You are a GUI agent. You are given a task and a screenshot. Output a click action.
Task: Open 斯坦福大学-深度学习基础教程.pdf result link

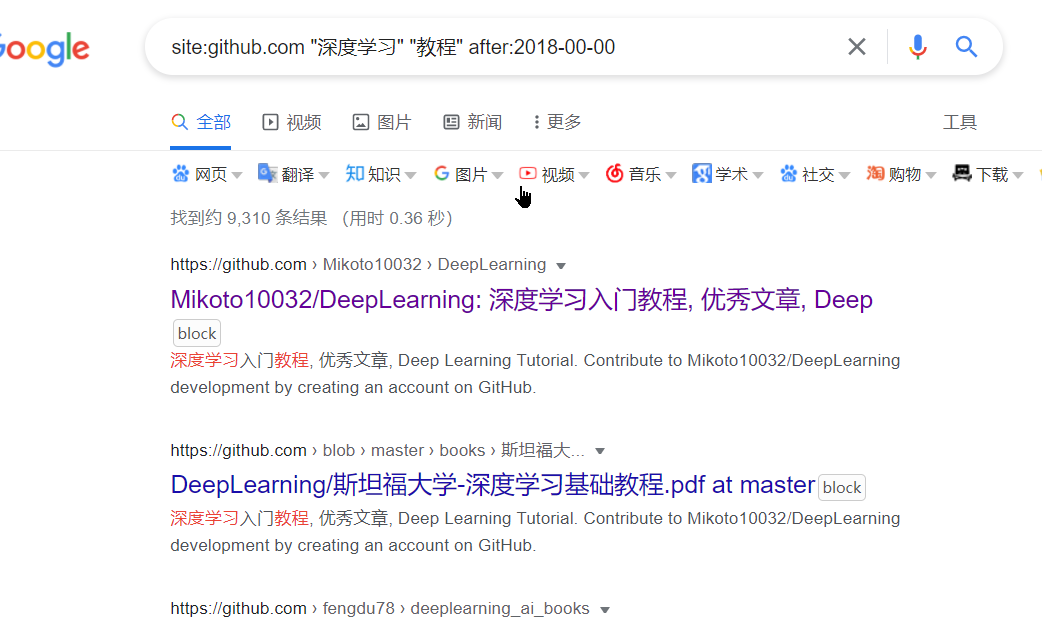[492, 485]
